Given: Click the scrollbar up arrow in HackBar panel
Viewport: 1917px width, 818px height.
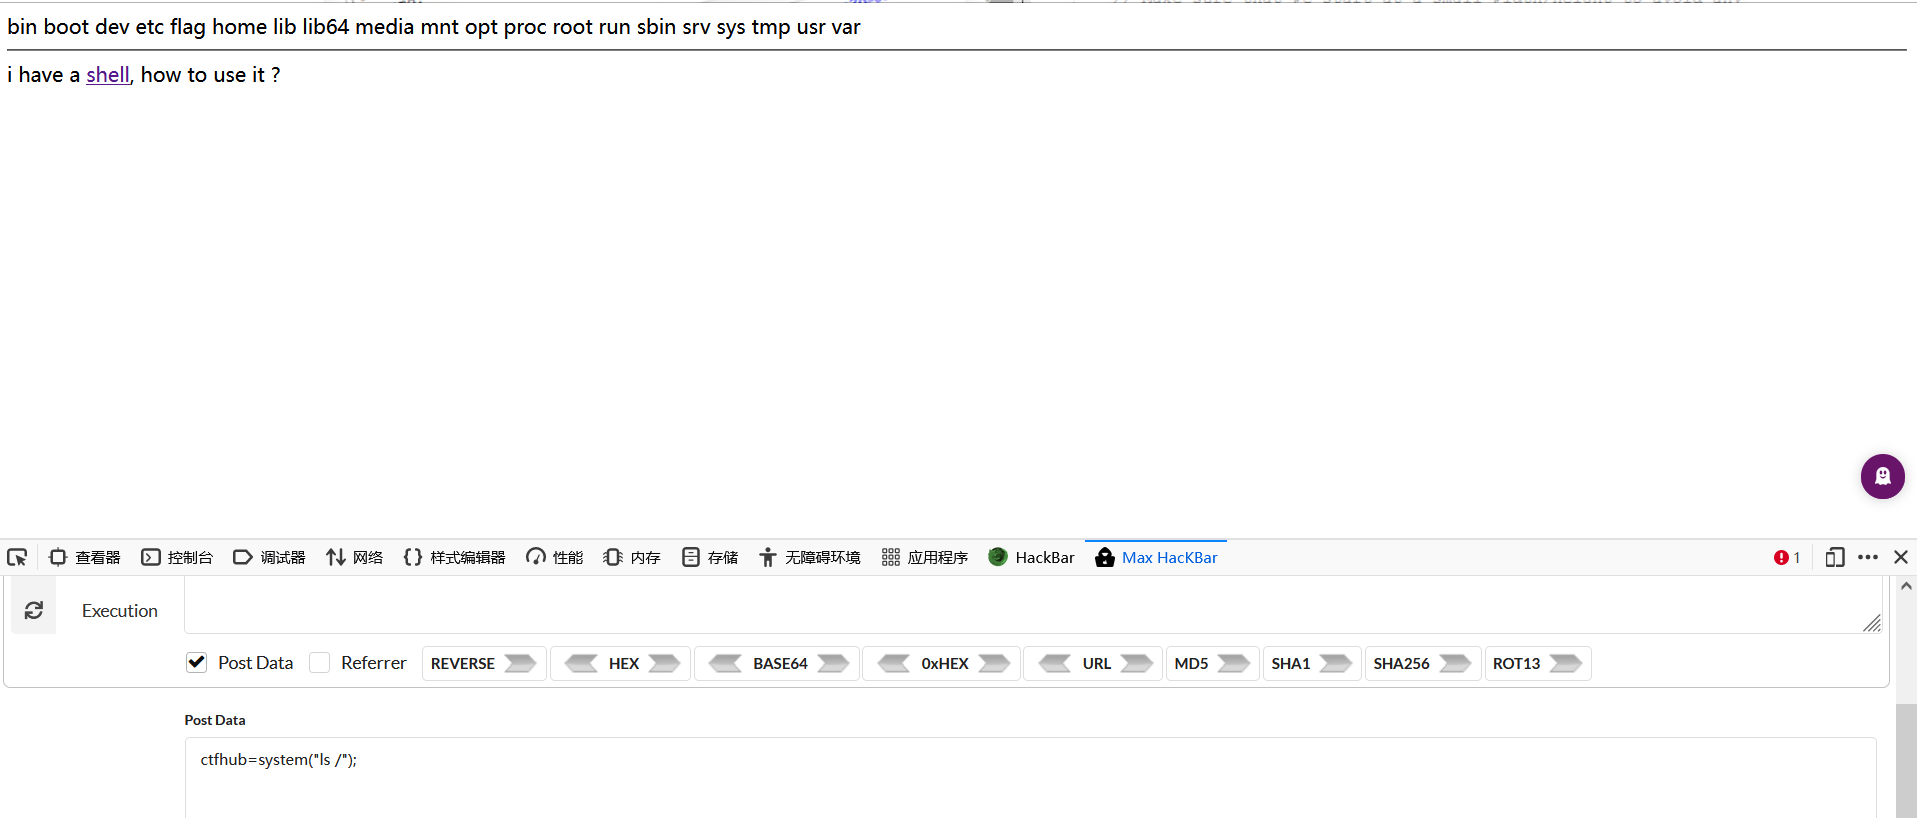Looking at the screenshot, I should pos(1906,586).
